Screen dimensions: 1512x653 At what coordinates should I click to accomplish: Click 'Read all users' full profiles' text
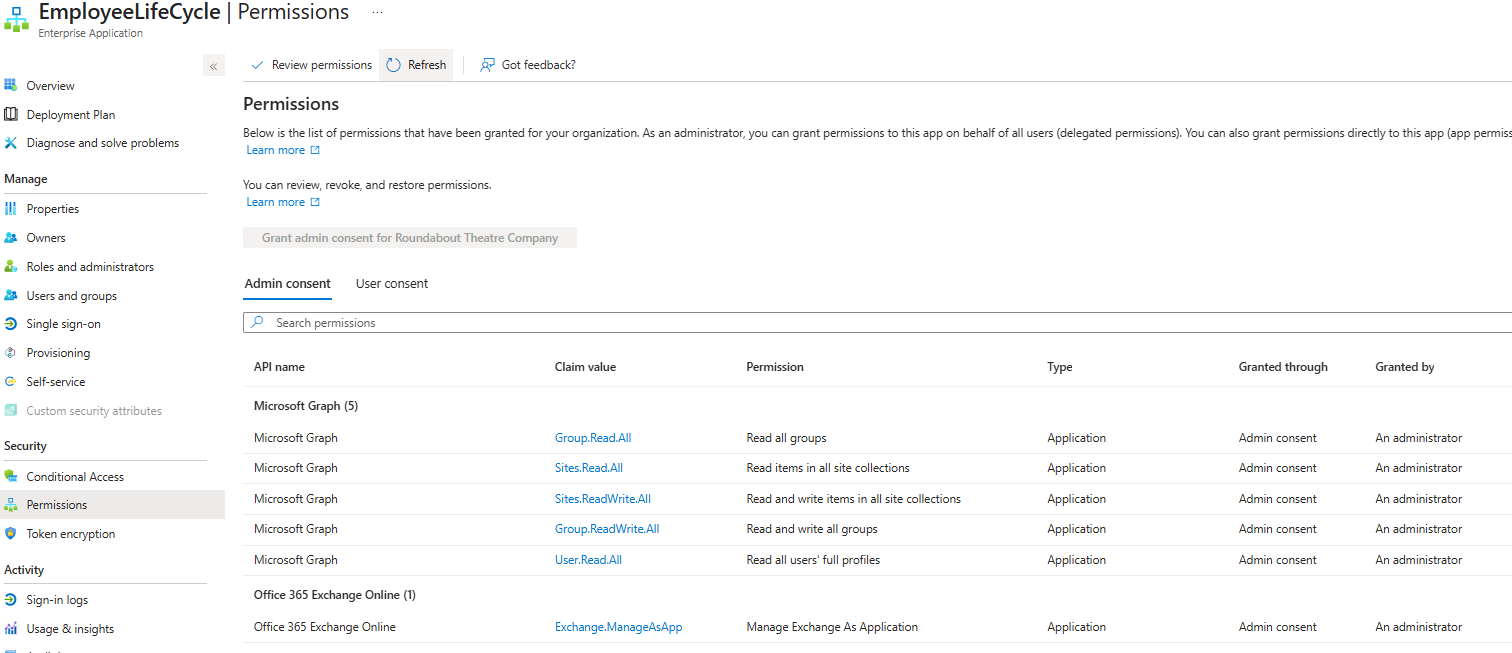[x=813, y=560]
